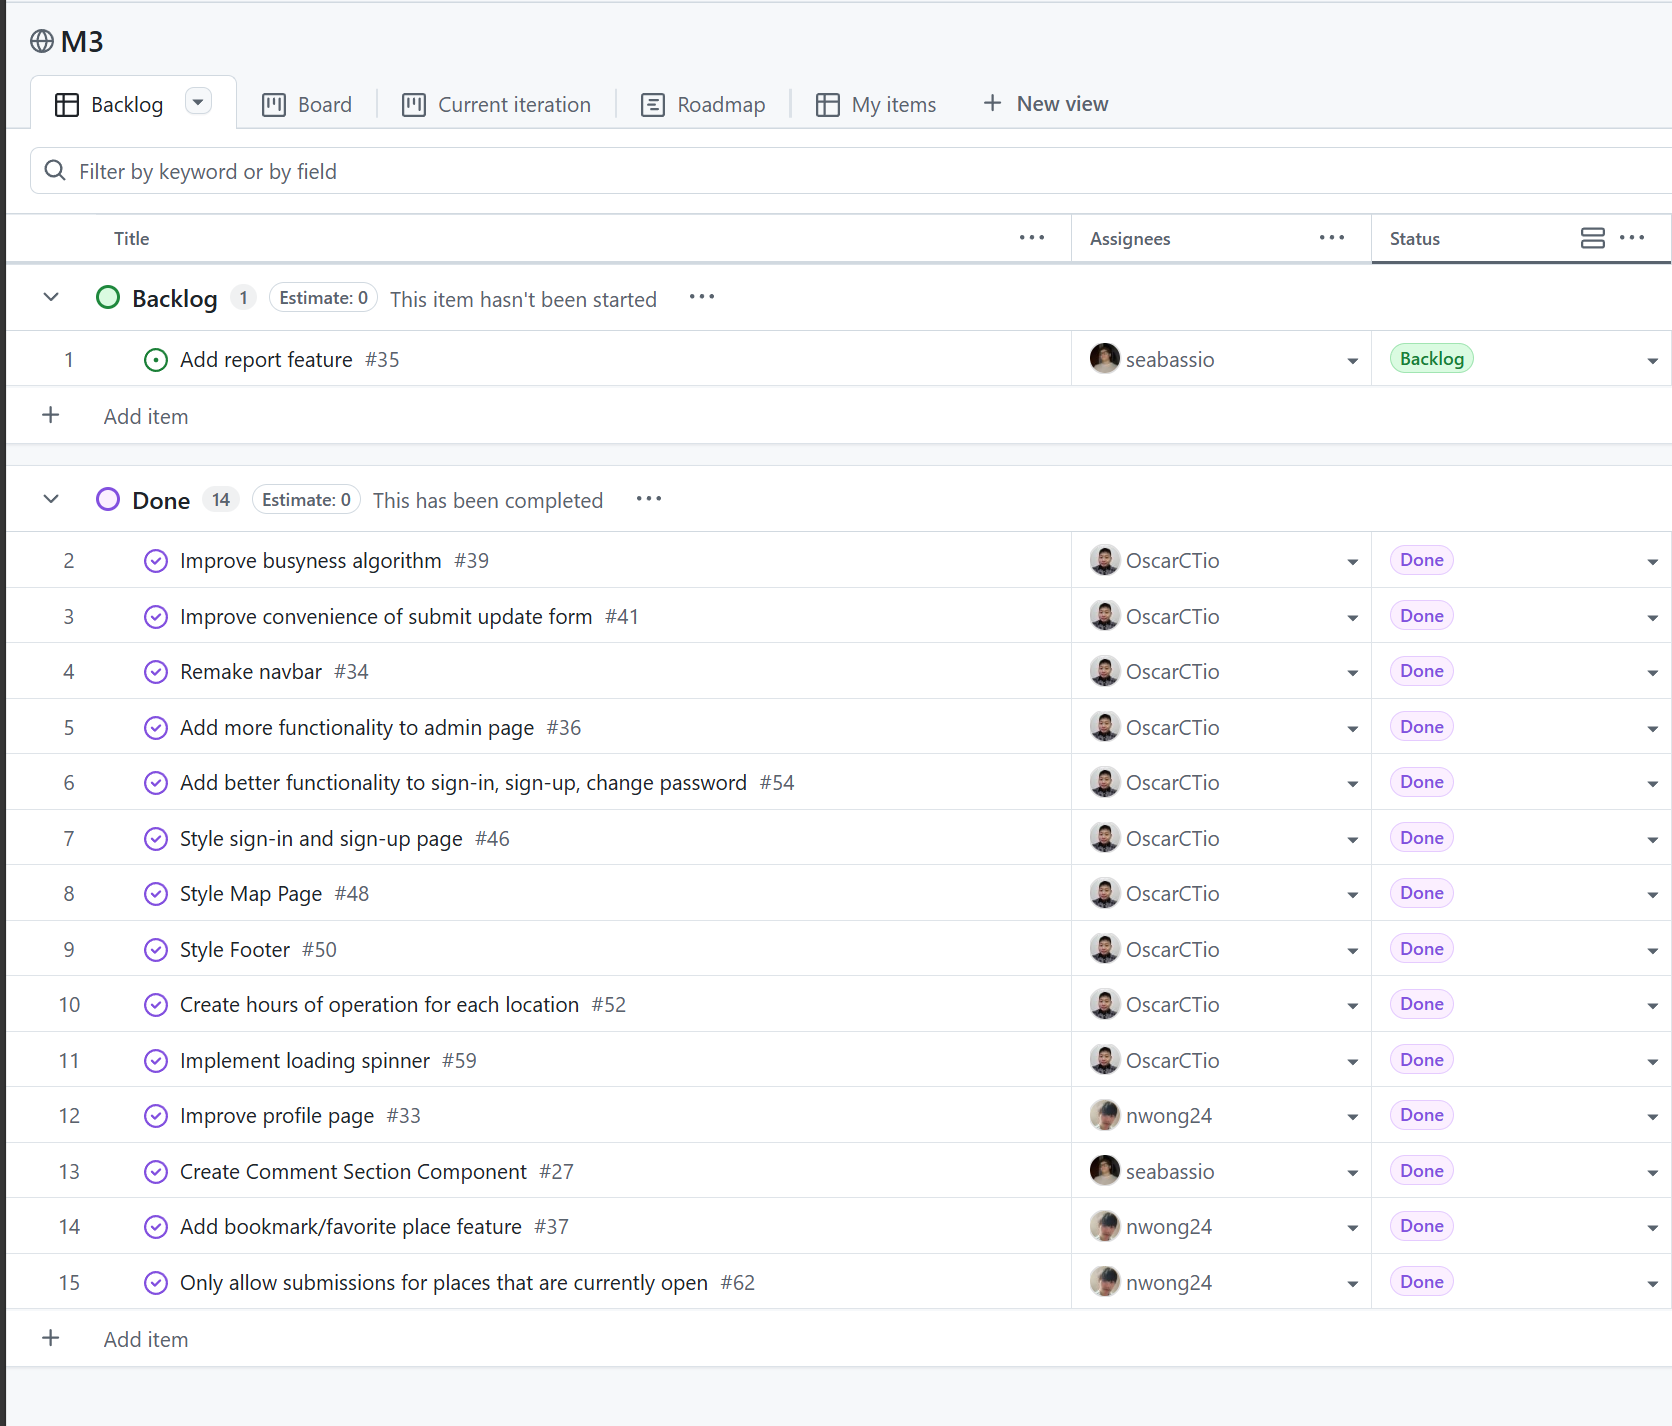This screenshot has width=1672, height=1426.
Task: Open Assignees column options menu
Action: pyautogui.click(x=1332, y=238)
